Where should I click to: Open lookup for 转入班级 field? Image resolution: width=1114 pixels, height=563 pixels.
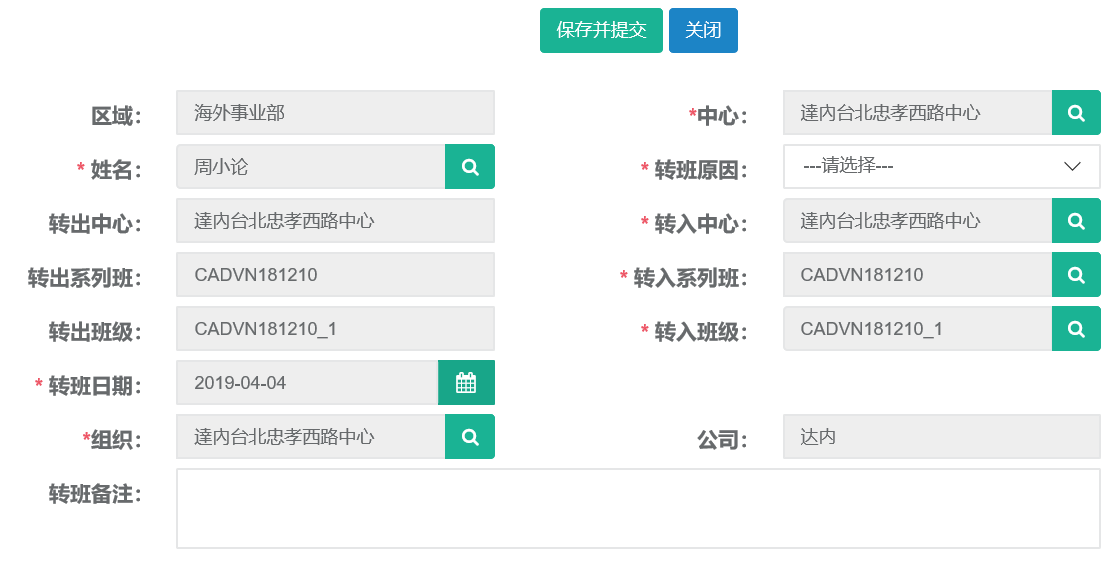pyautogui.click(x=1076, y=329)
